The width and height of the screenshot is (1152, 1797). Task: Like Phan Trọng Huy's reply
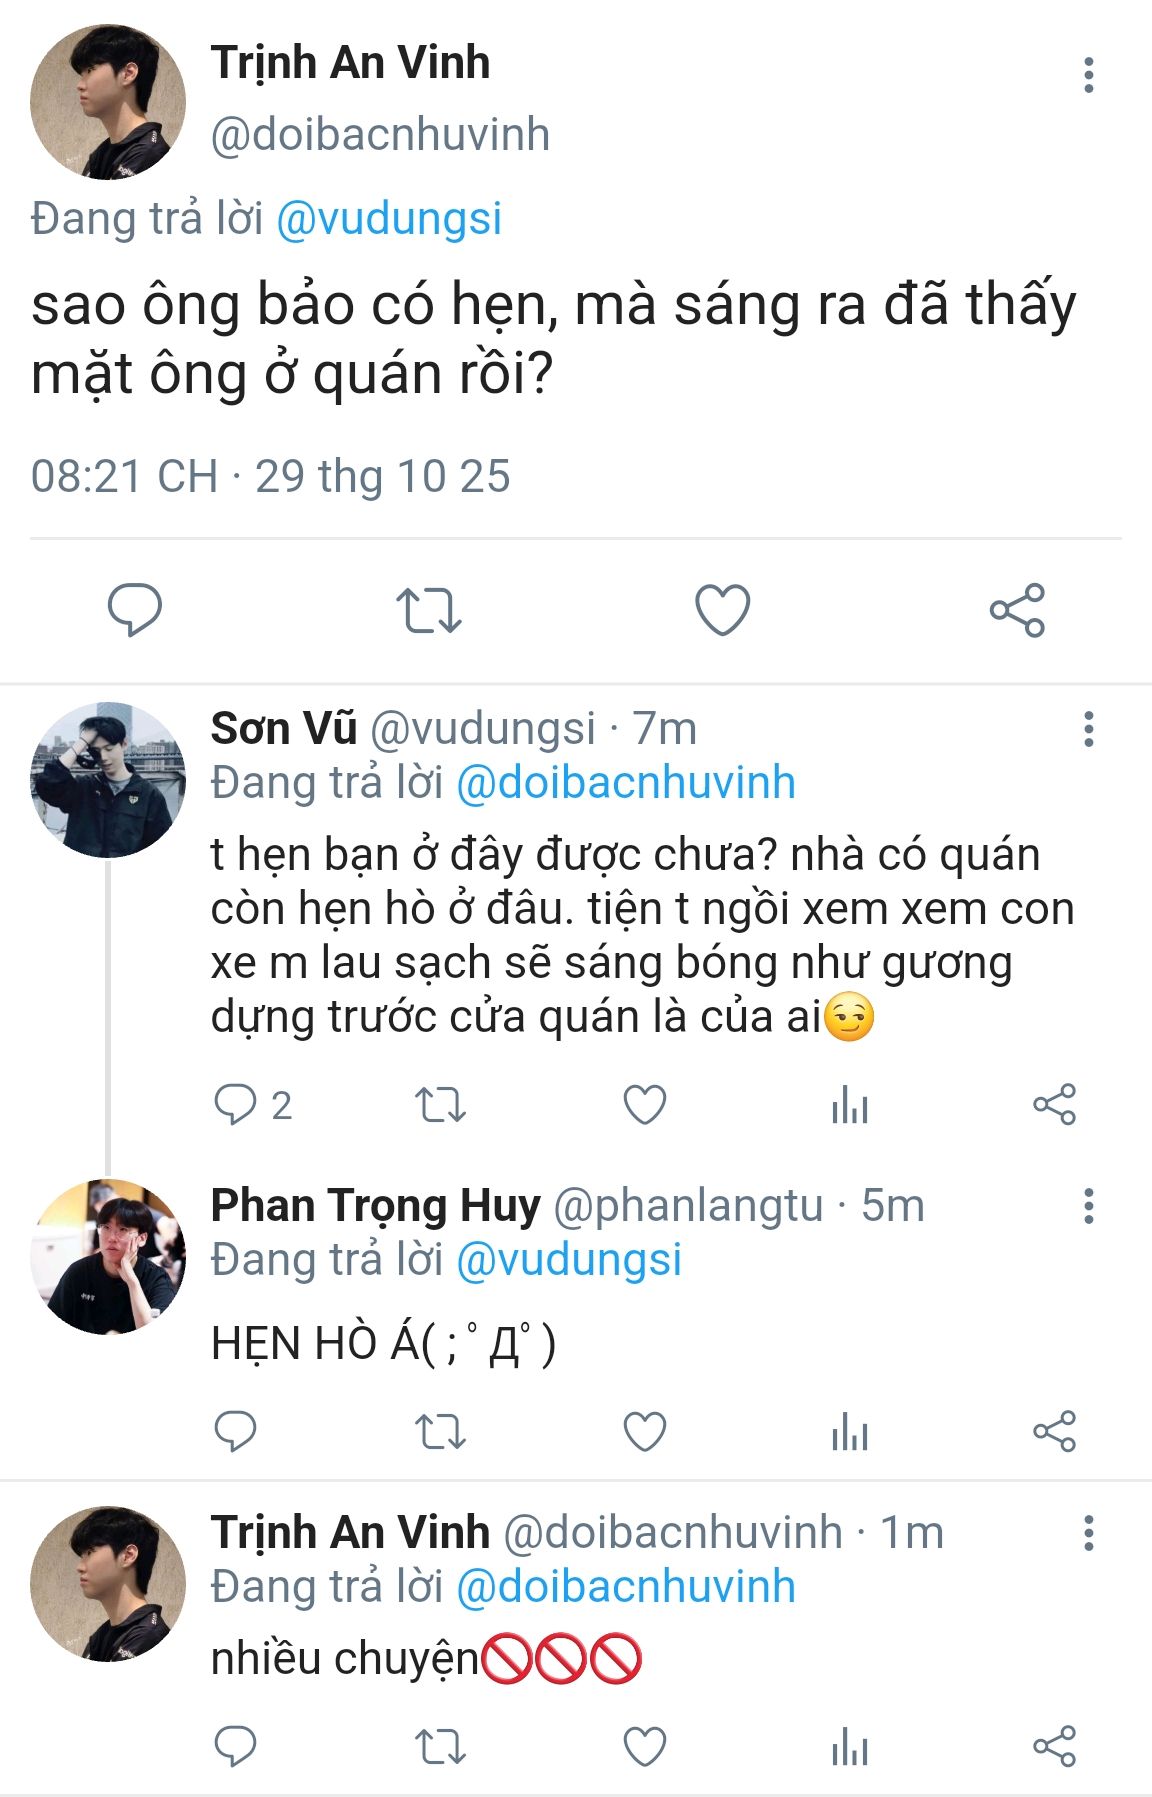coord(645,1431)
